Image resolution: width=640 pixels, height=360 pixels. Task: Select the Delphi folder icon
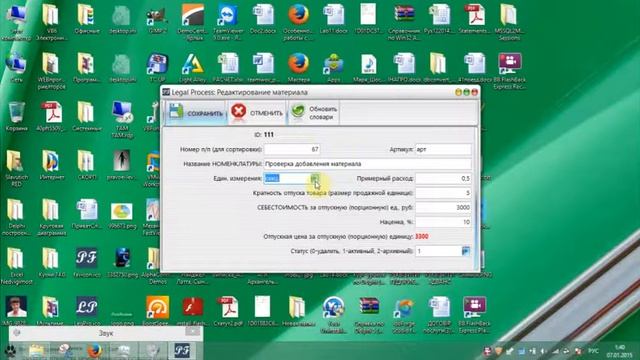(16, 216)
